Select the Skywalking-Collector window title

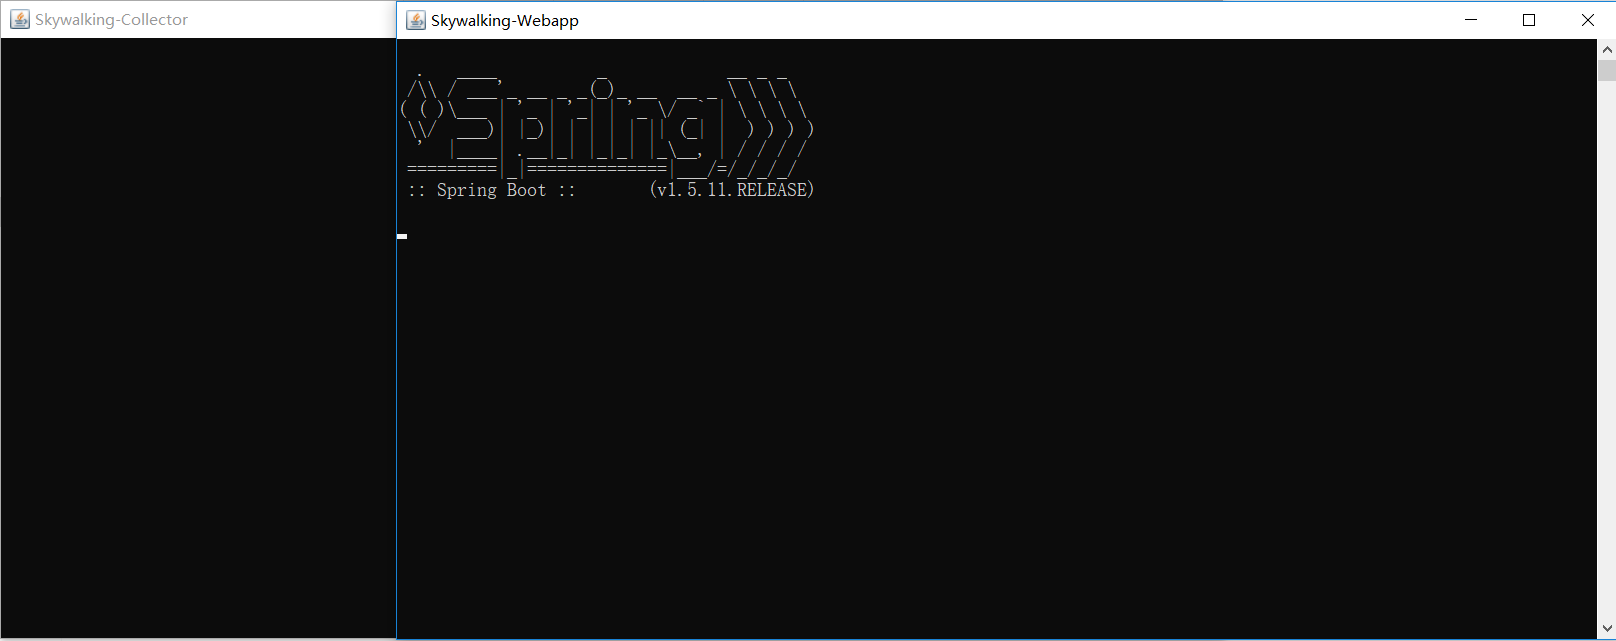pyautogui.click(x=111, y=20)
